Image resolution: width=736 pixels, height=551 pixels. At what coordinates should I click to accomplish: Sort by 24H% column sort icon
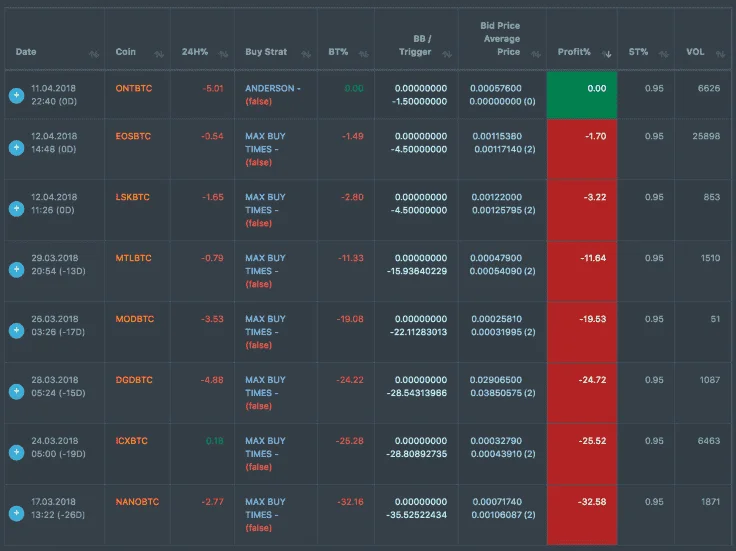pyautogui.click(x=223, y=54)
